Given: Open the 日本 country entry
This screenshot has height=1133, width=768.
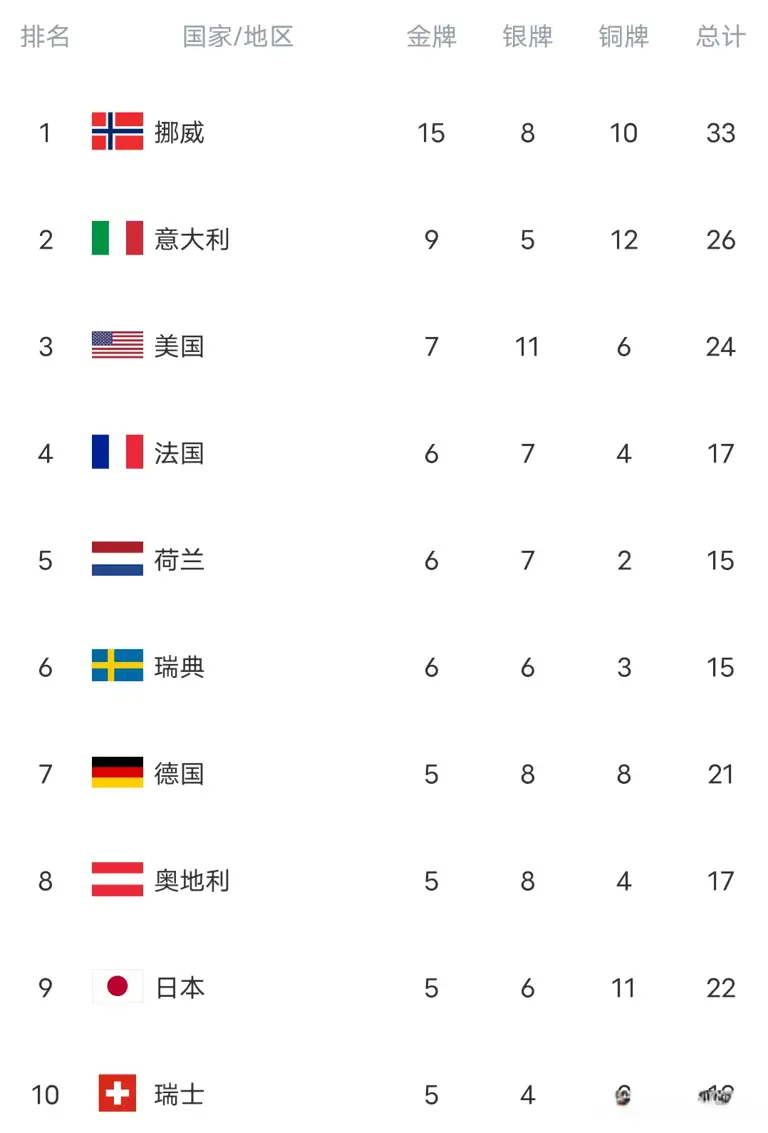Looking at the screenshot, I should 180,988.
